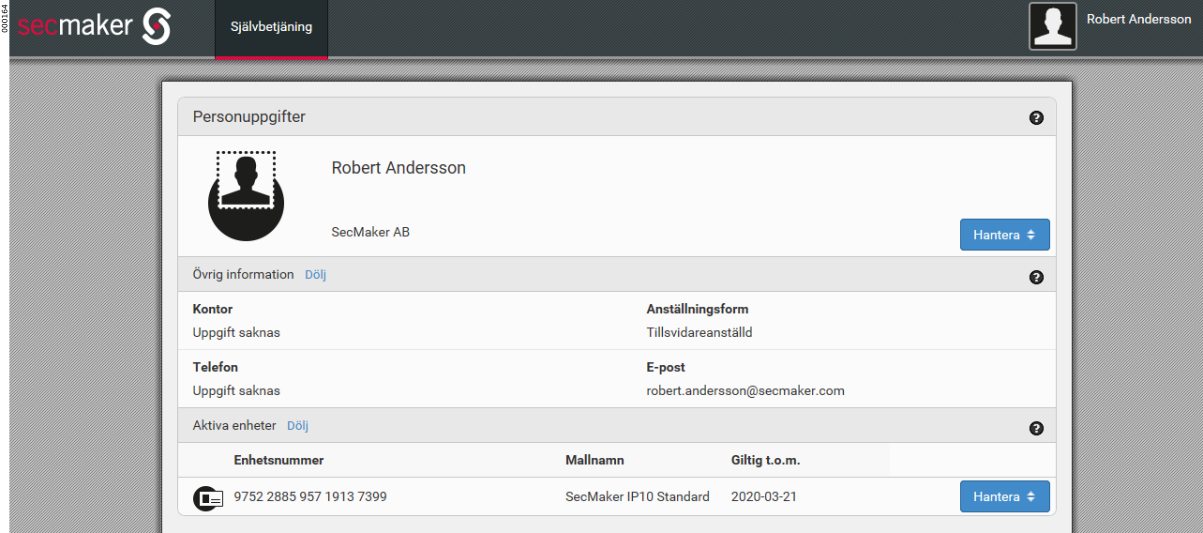Click the robert.andersson@secmaker.com email
The image size is (1203, 533).
pyautogui.click(x=745, y=391)
